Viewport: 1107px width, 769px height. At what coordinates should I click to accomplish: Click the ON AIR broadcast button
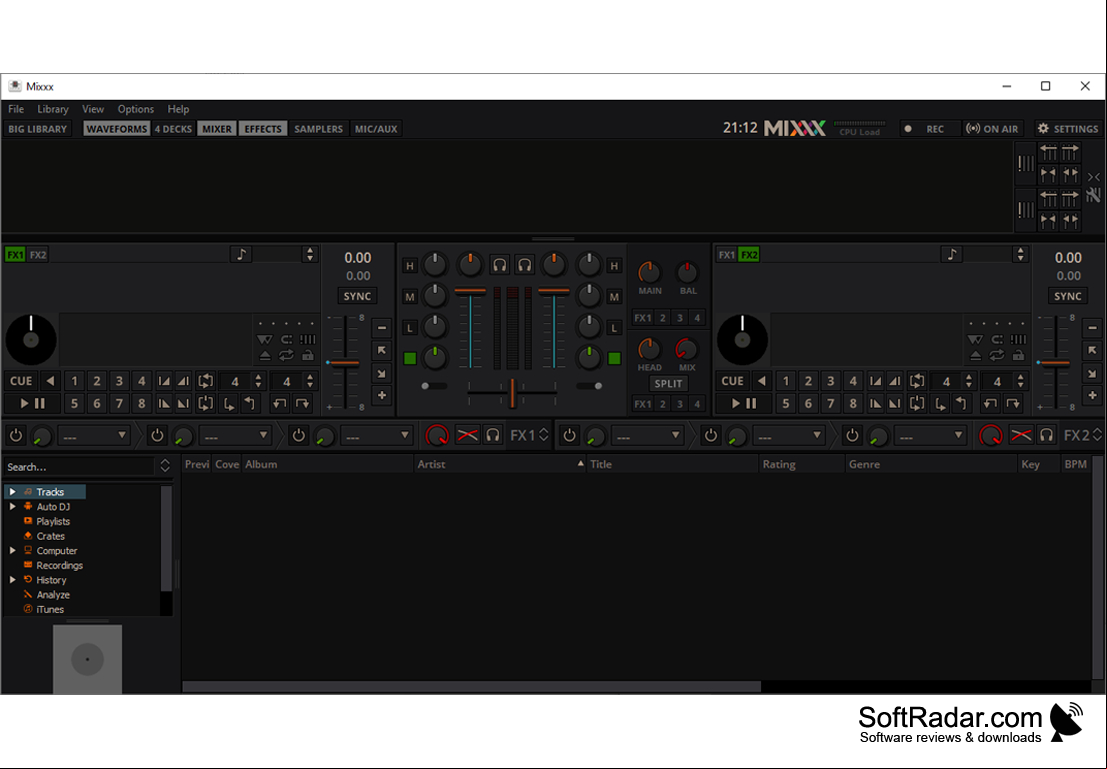pos(993,129)
